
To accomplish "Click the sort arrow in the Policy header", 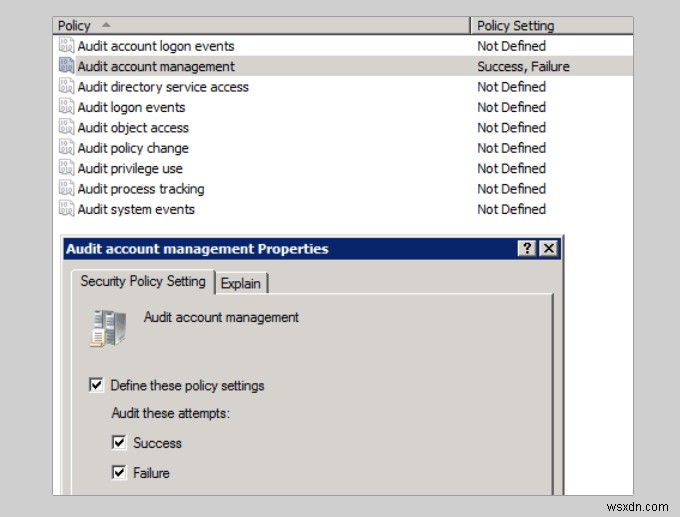I will [x=106, y=25].
